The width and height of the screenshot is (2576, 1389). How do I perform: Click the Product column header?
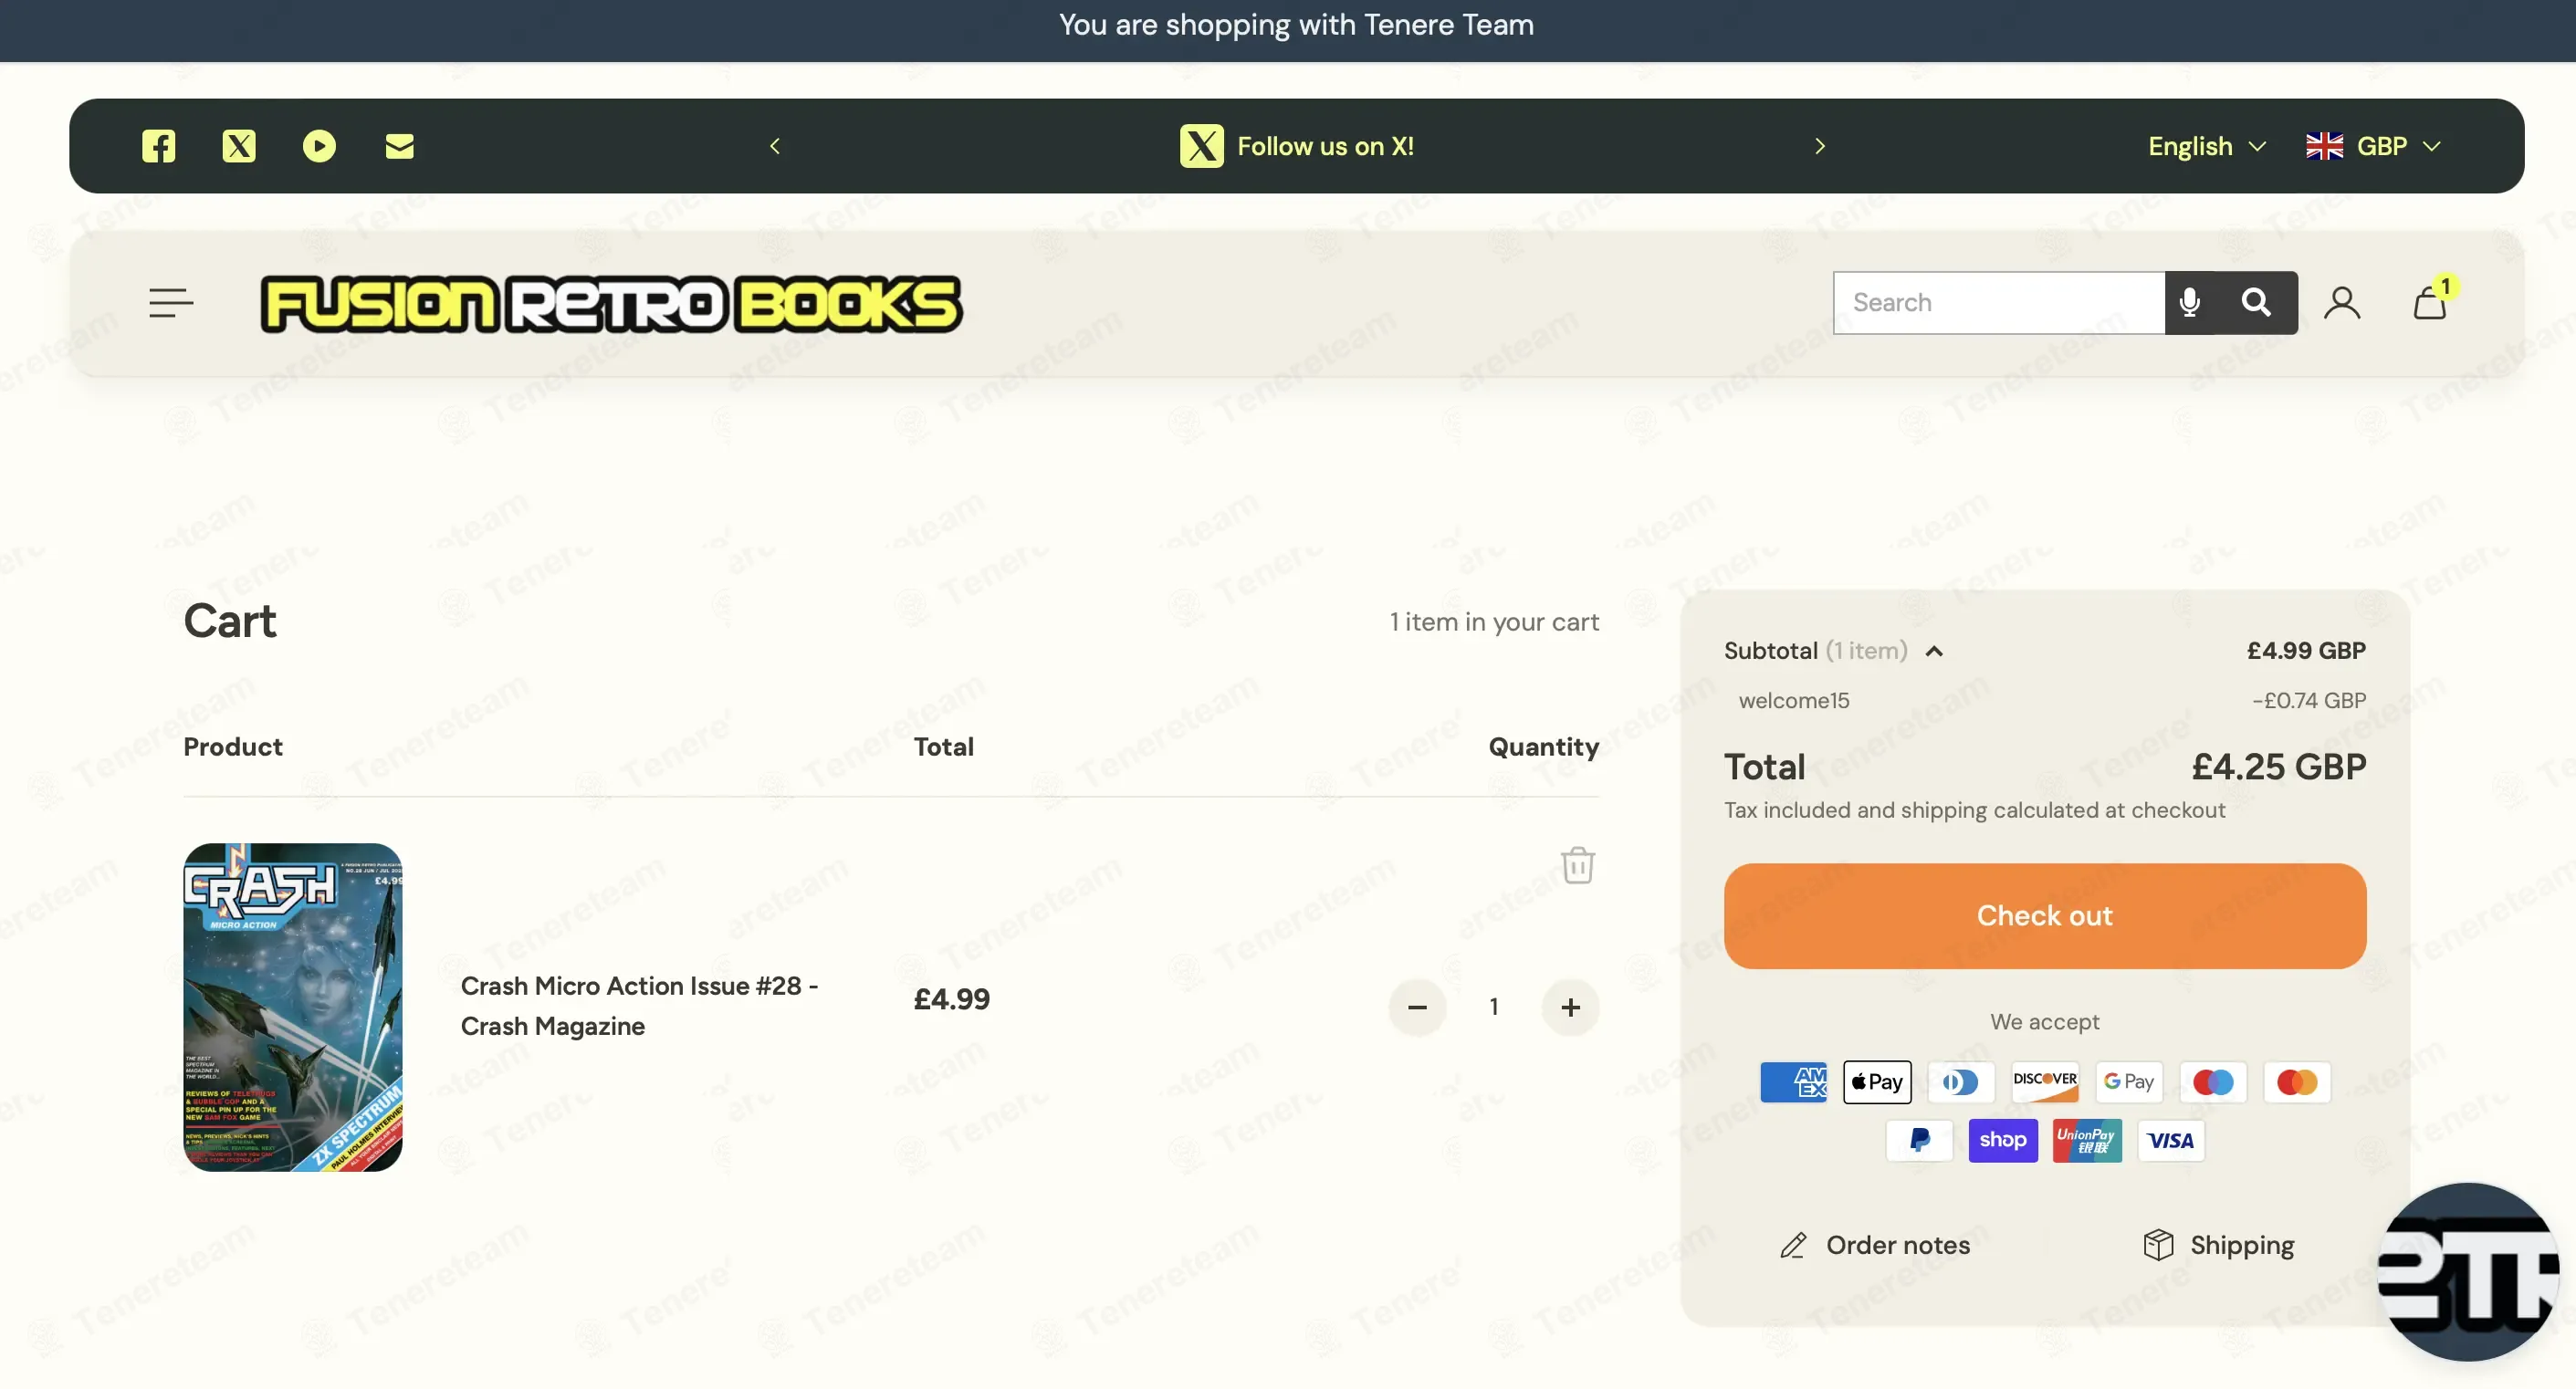(x=233, y=747)
